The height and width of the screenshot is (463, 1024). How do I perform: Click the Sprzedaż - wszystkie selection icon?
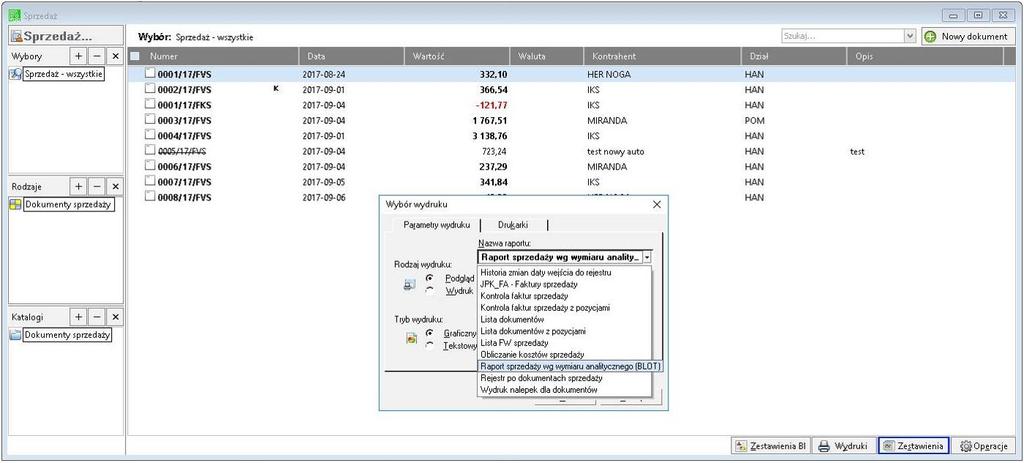point(15,74)
